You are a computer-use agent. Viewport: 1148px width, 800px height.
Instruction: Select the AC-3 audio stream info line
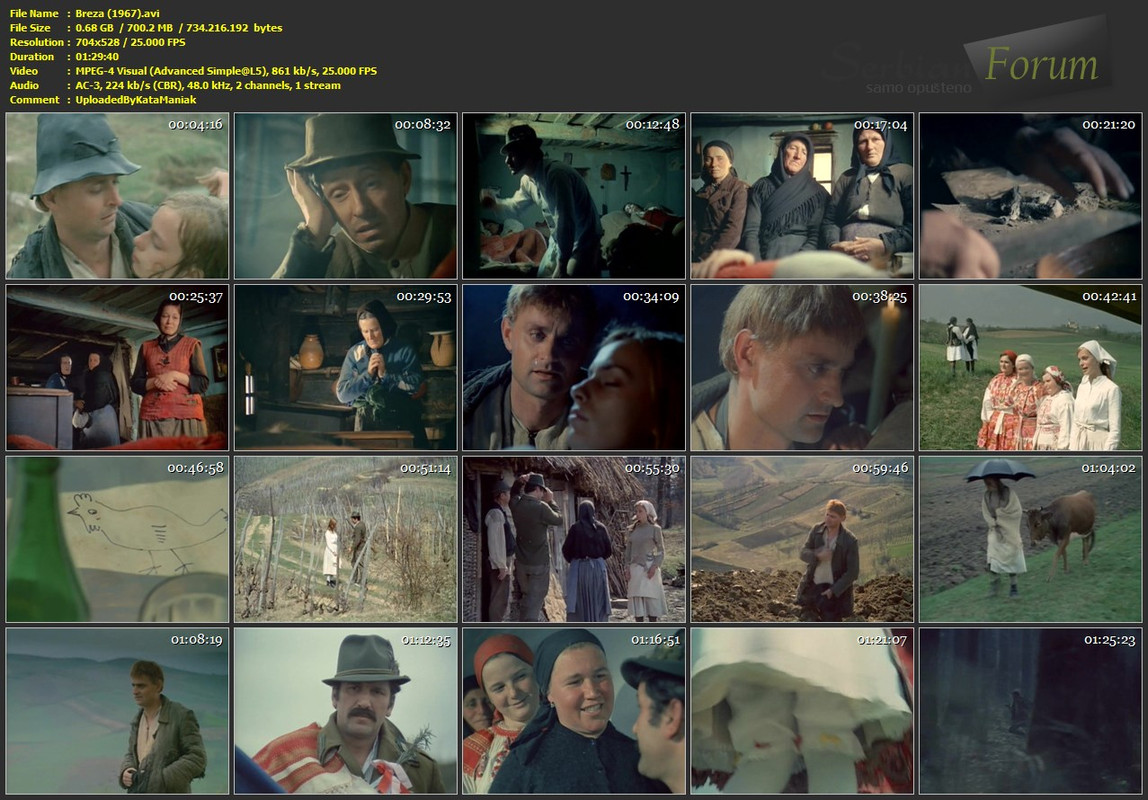coord(208,86)
